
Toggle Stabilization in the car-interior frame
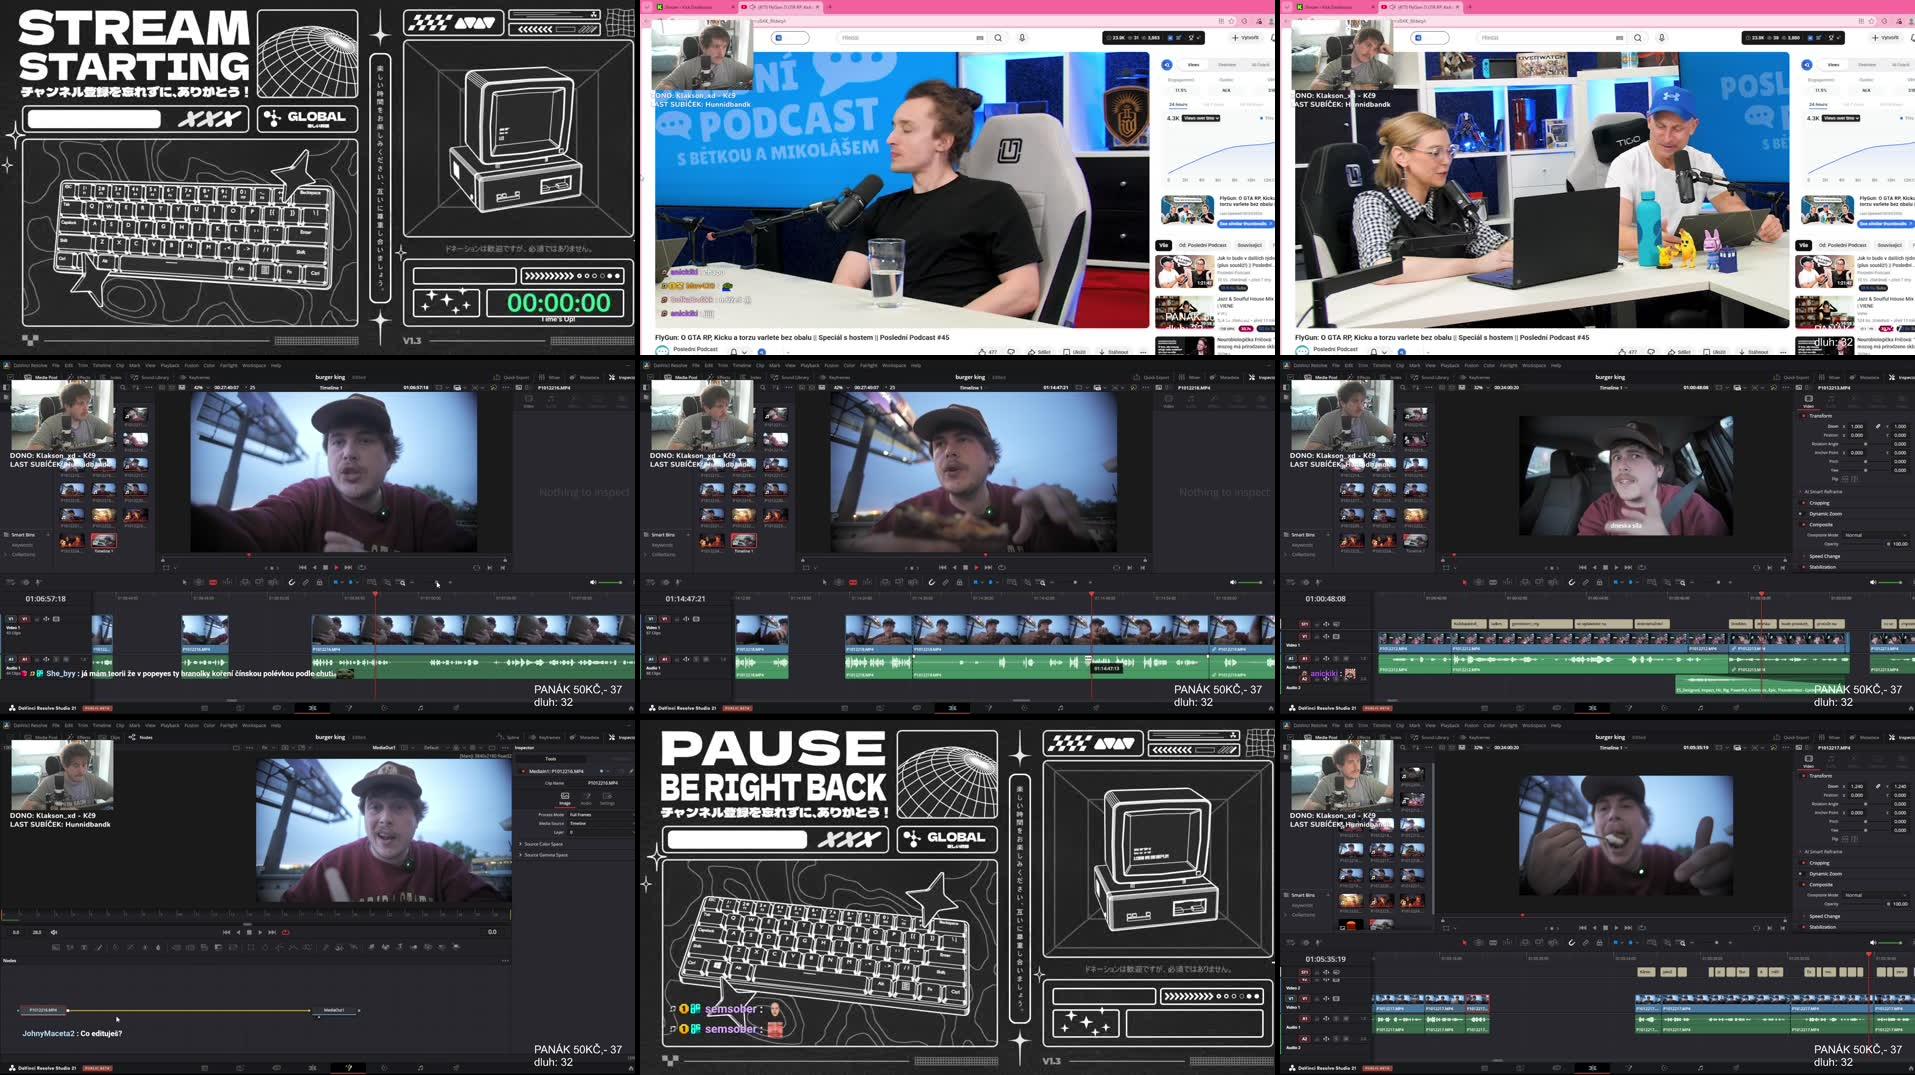pos(1804,567)
